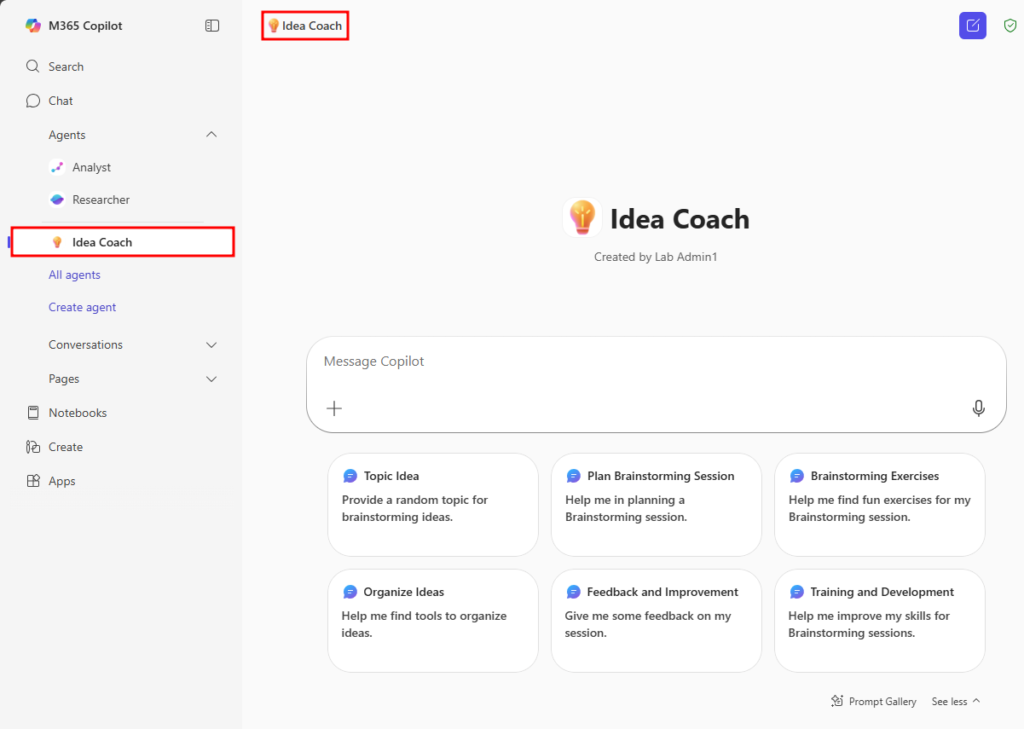Click the new chat compose icon

[x=972, y=26]
